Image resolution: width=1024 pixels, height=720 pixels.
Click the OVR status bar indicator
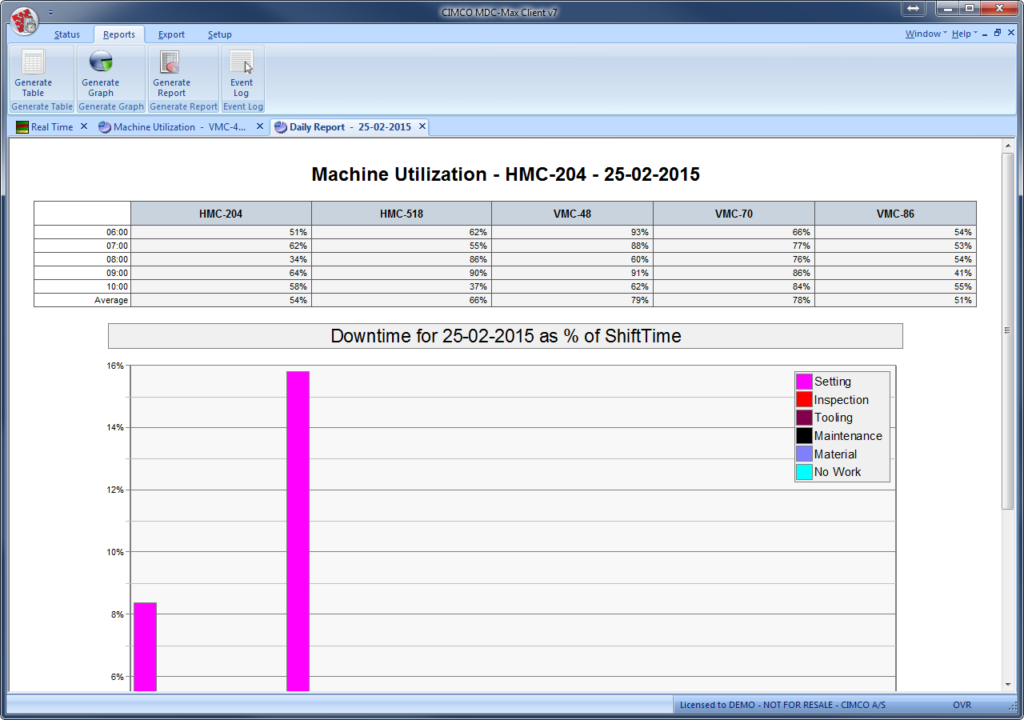tap(962, 705)
